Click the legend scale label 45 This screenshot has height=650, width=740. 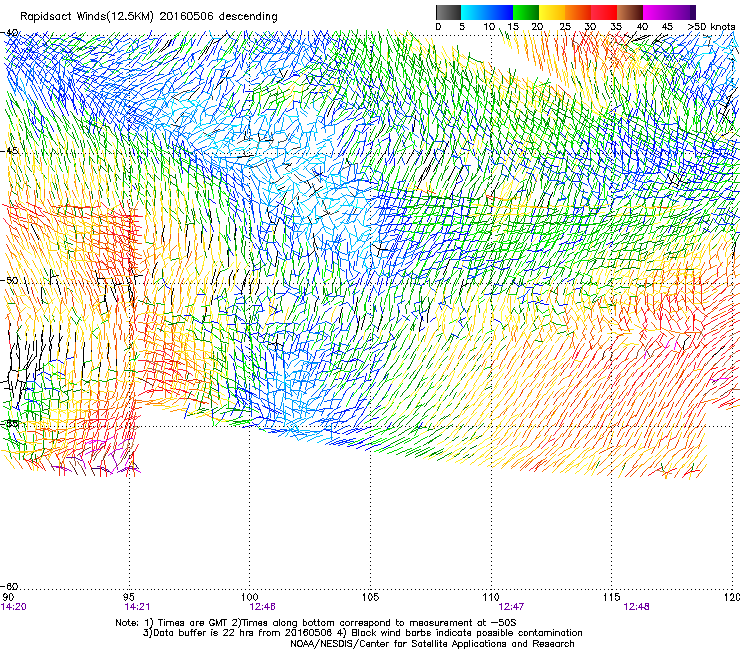[x=667, y=27]
